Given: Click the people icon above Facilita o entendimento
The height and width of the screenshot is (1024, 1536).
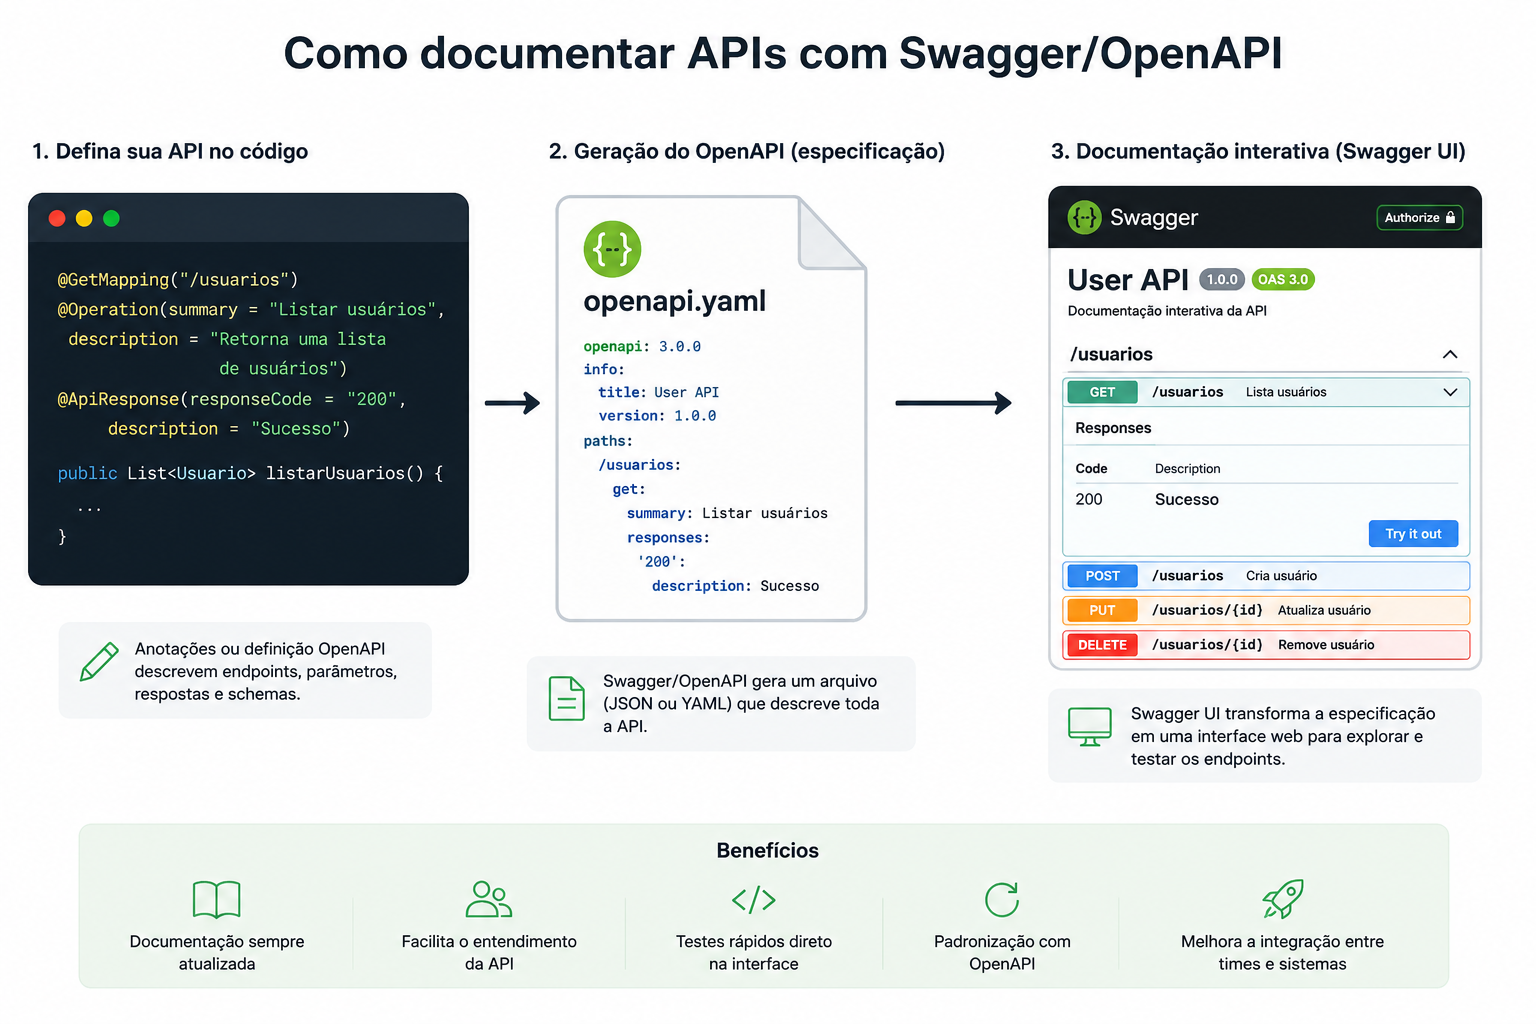Looking at the screenshot, I should click(x=489, y=899).
